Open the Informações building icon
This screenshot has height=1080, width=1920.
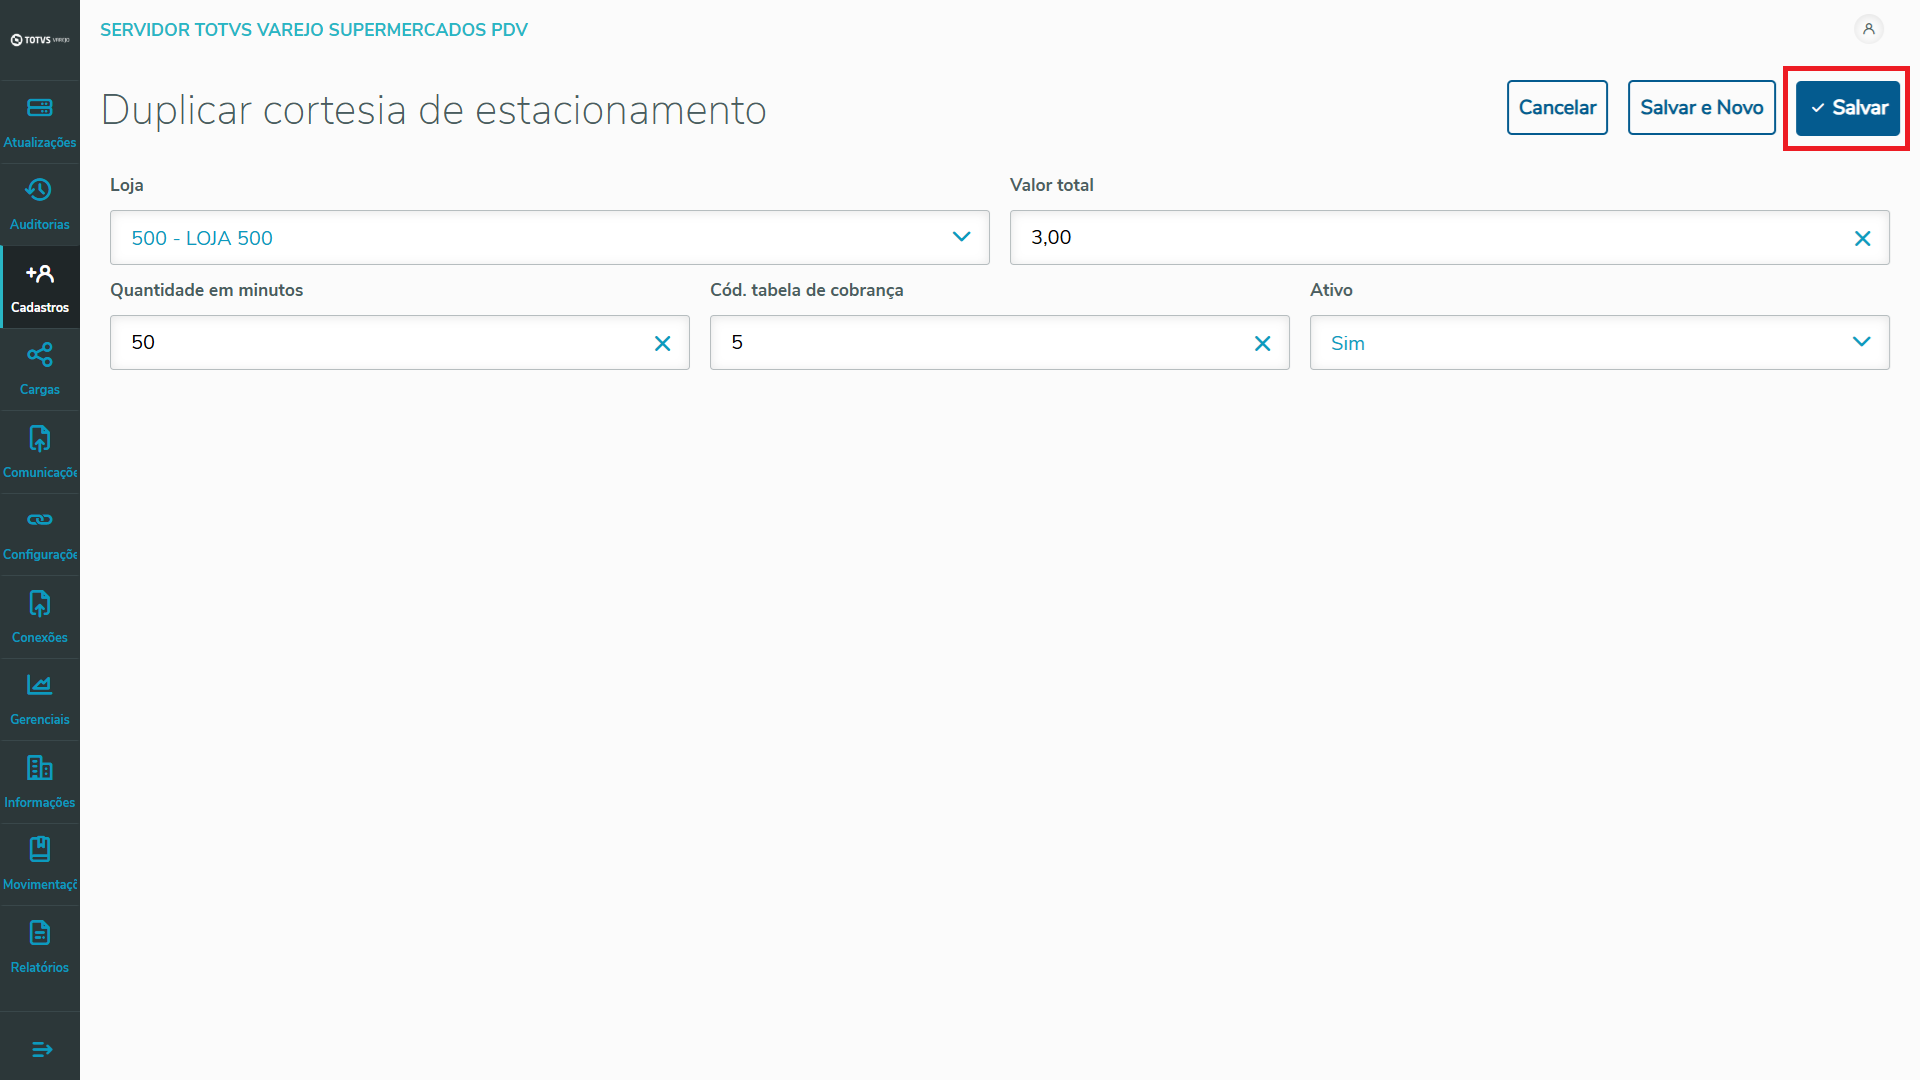pyautogui.click(x=40, y=768)
